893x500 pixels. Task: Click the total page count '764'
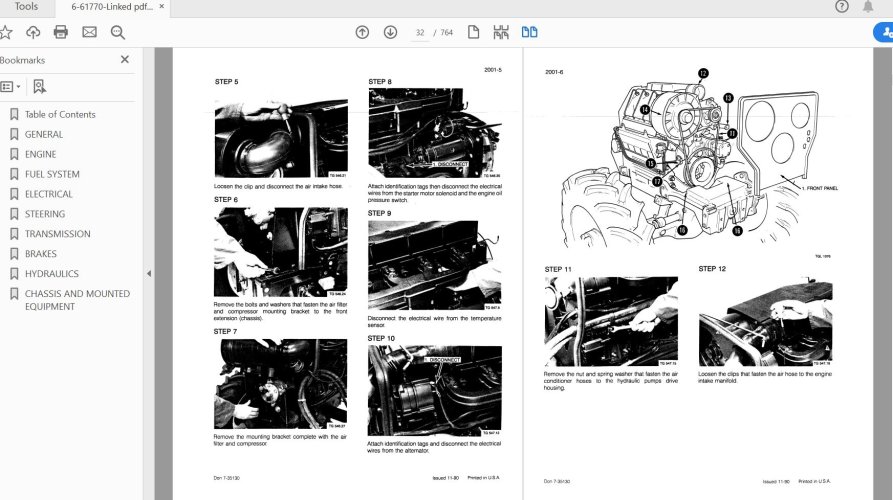pyautogui.click(x=446, y=32)
